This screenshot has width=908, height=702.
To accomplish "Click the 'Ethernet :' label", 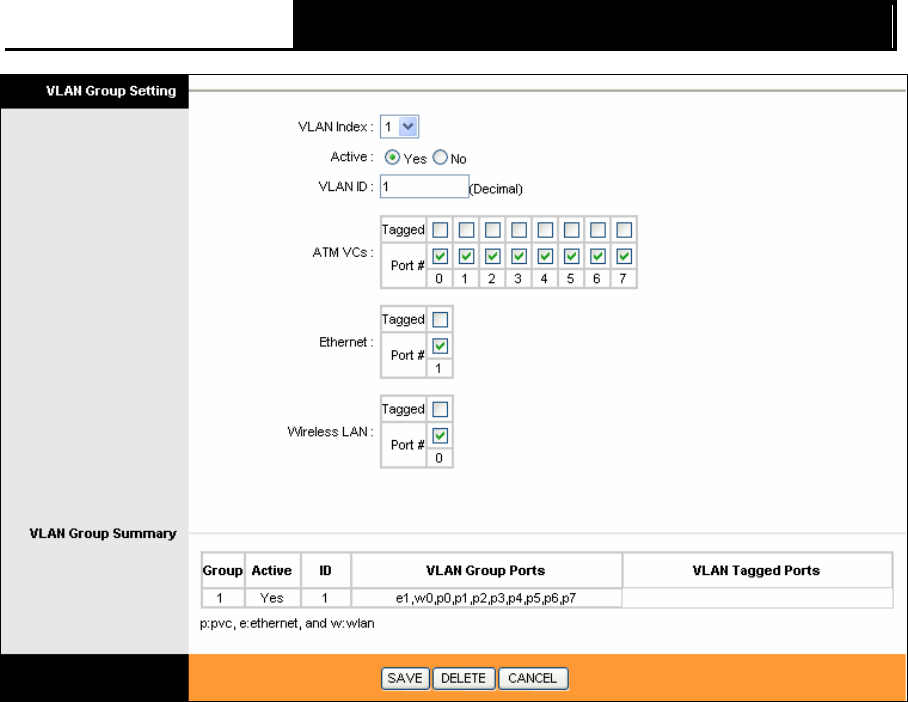I will click(x=346, y=342).
